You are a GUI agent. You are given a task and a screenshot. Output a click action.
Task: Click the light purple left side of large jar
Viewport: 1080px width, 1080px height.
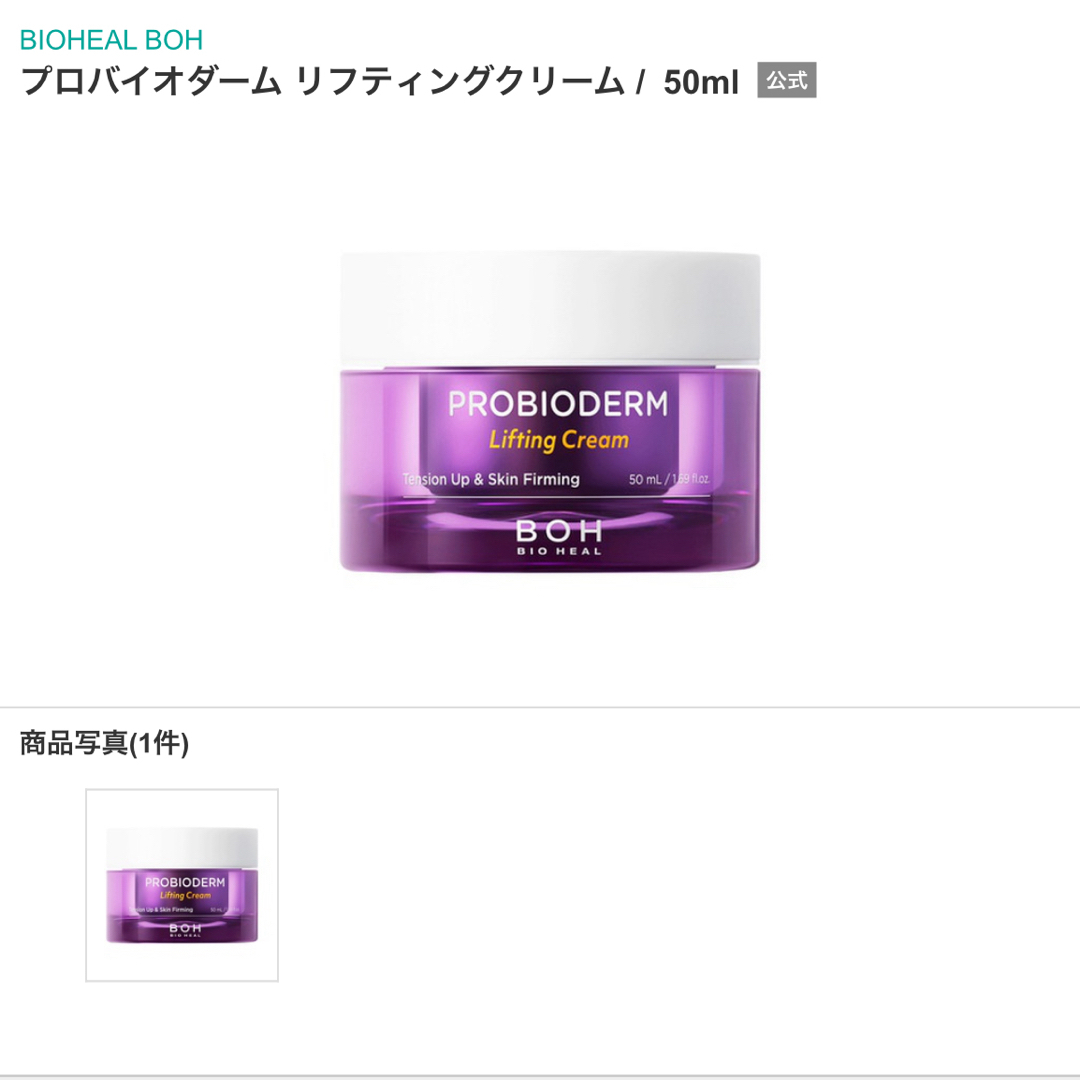pyautogui.click(x=380, y=430)
